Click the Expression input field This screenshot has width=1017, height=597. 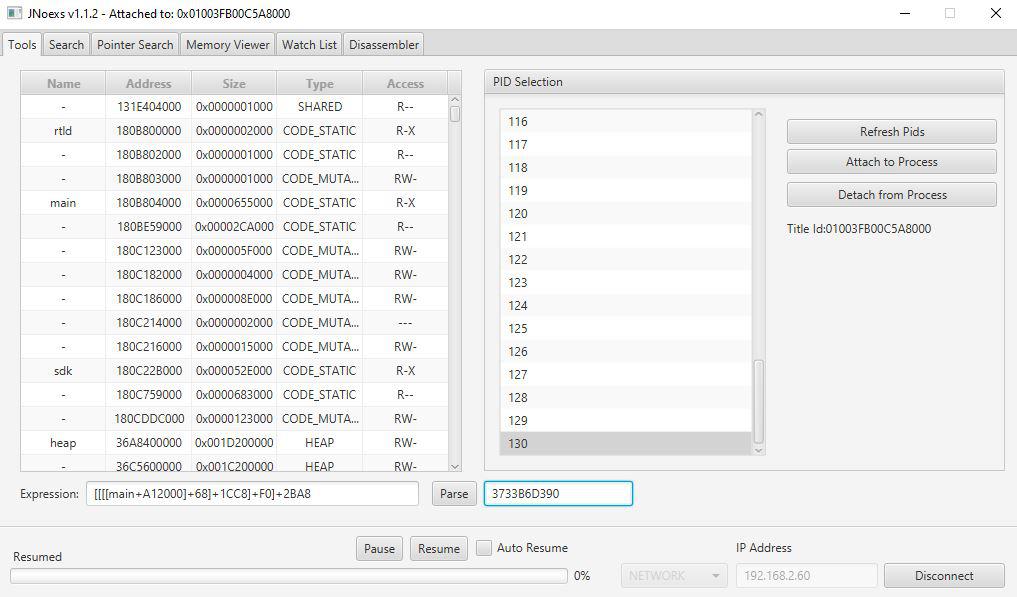click(252, 494)
